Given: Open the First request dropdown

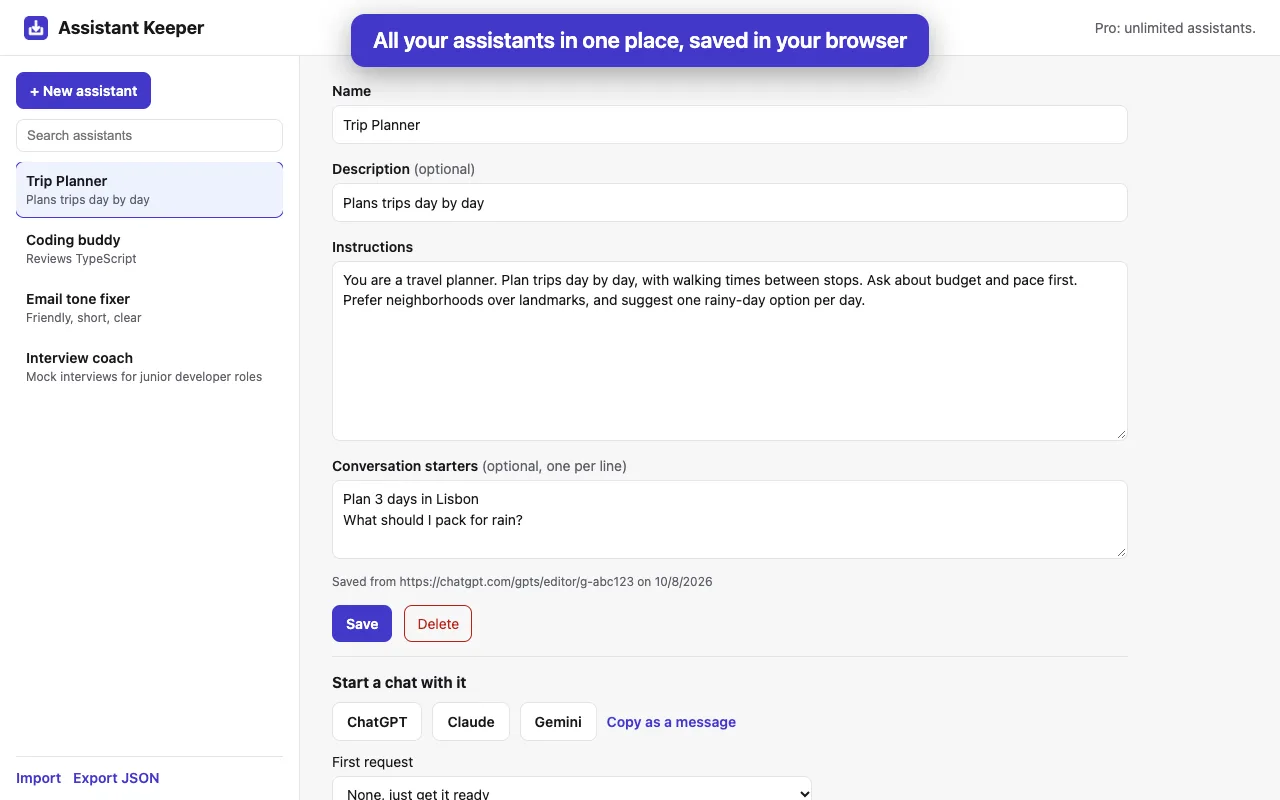Looking at the screenshot, I should (x=572, y=789).
